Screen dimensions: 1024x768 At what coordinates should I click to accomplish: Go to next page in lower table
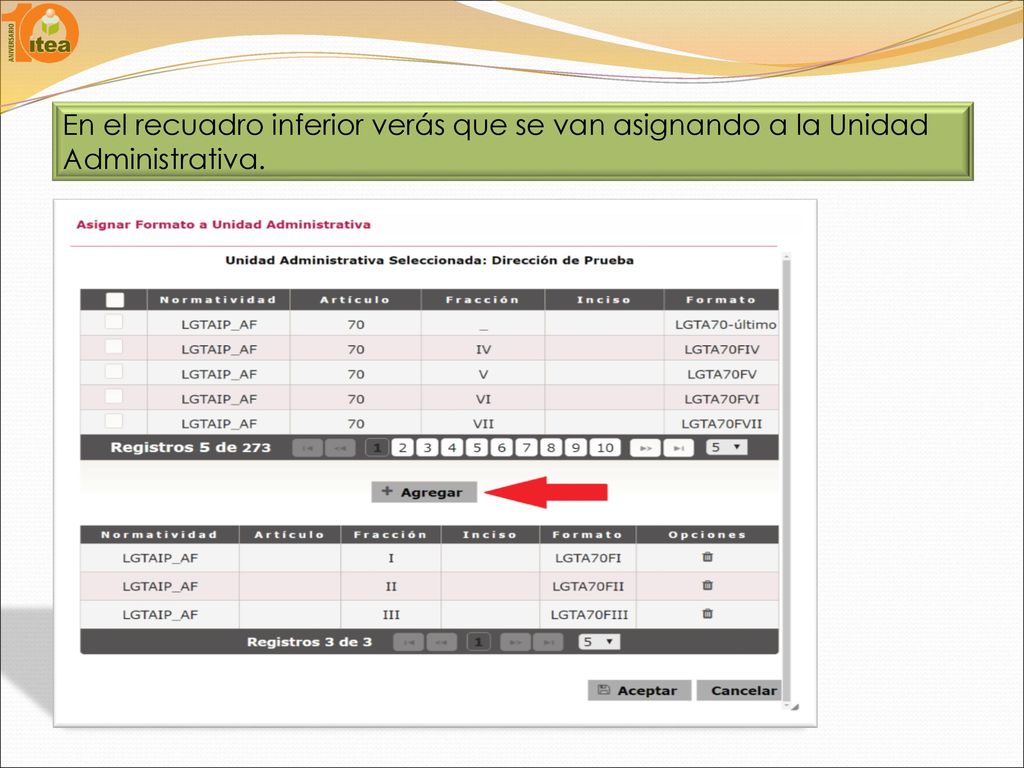[515, 643]
